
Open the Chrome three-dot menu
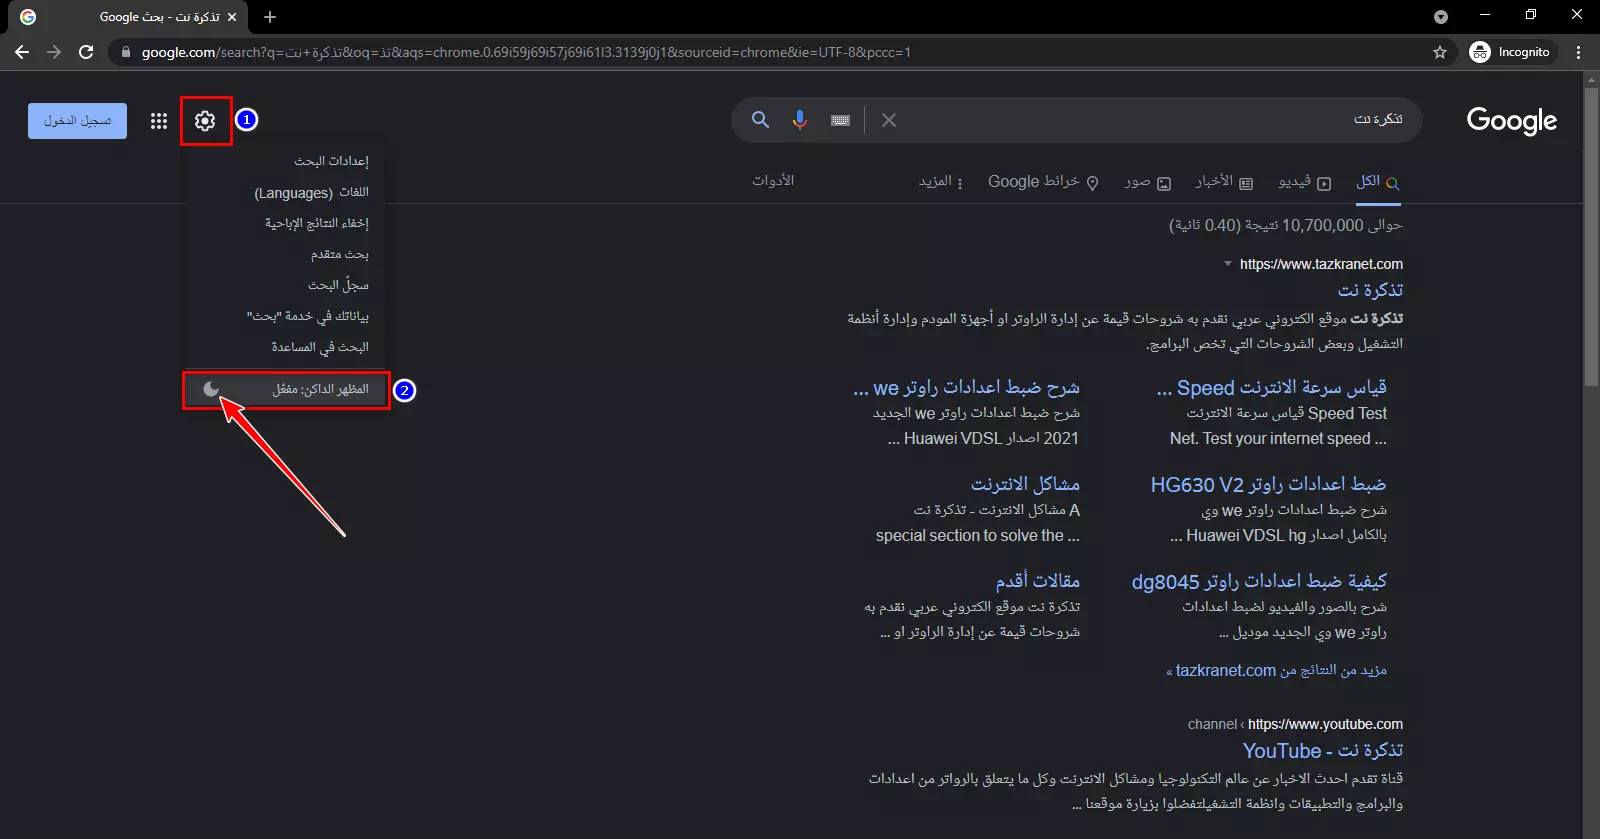[x=1579, y=52]
